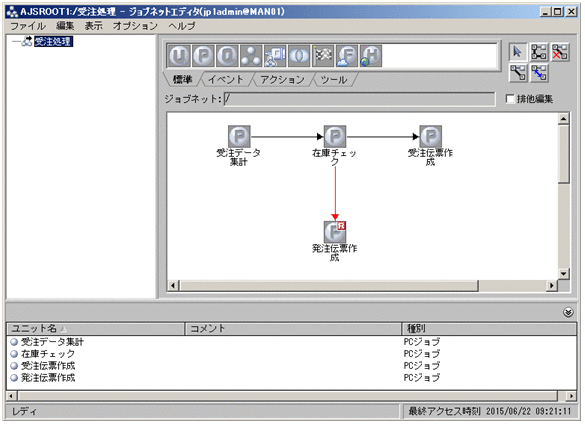Choose the checkered flag OR job icon
The height and width of the screenshot is (425, 585).
323,56
